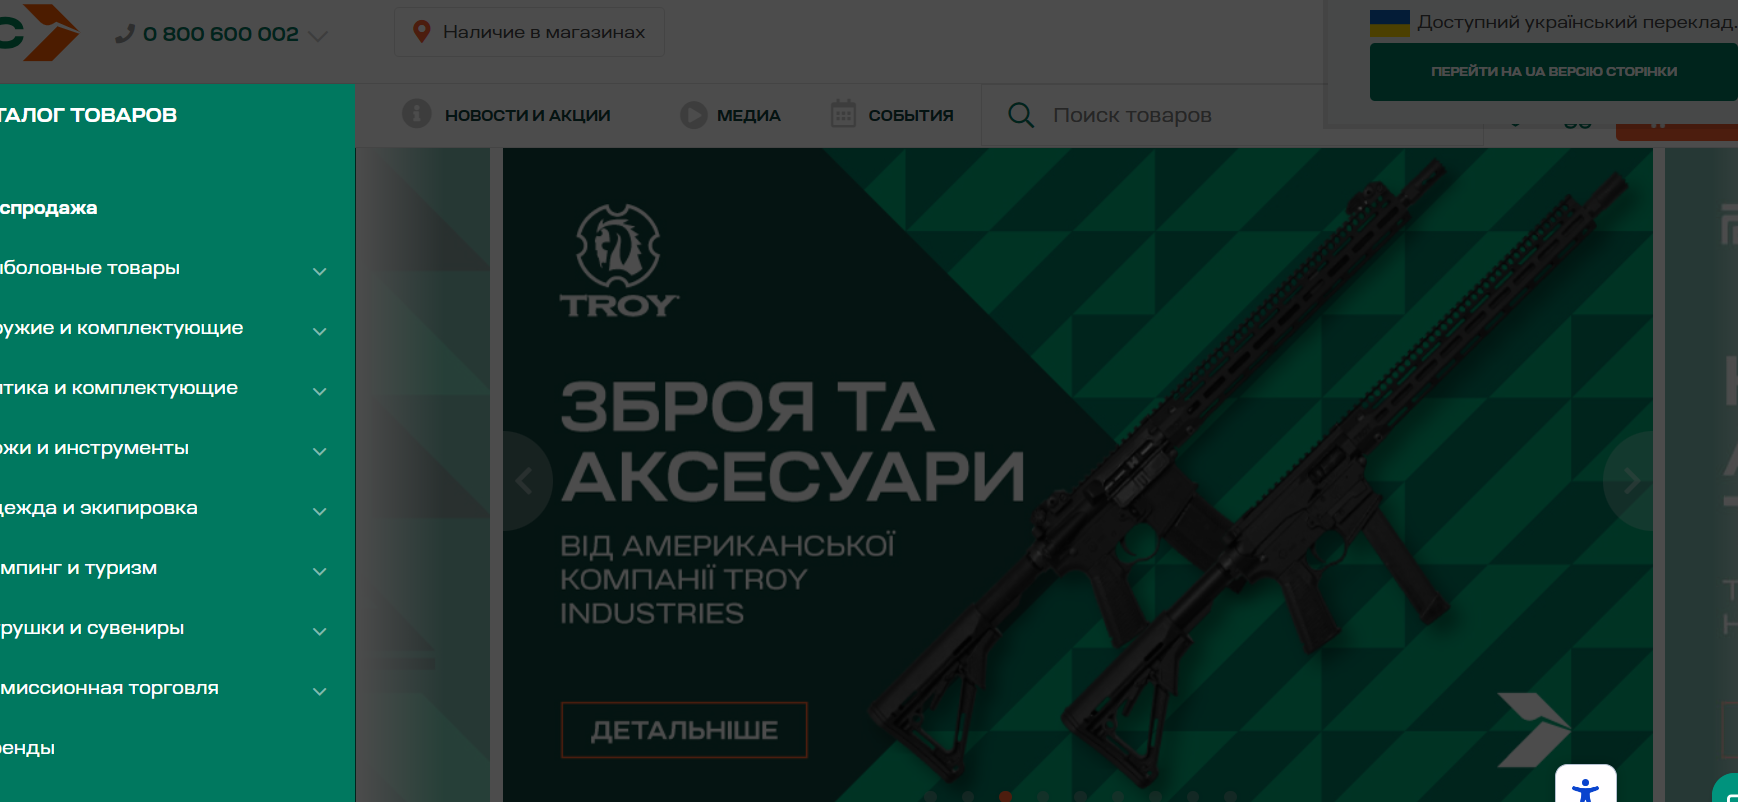Click the ДЕТАЛЬНІШЕ banner button
1738x802 pixels.
pos(684,730)
